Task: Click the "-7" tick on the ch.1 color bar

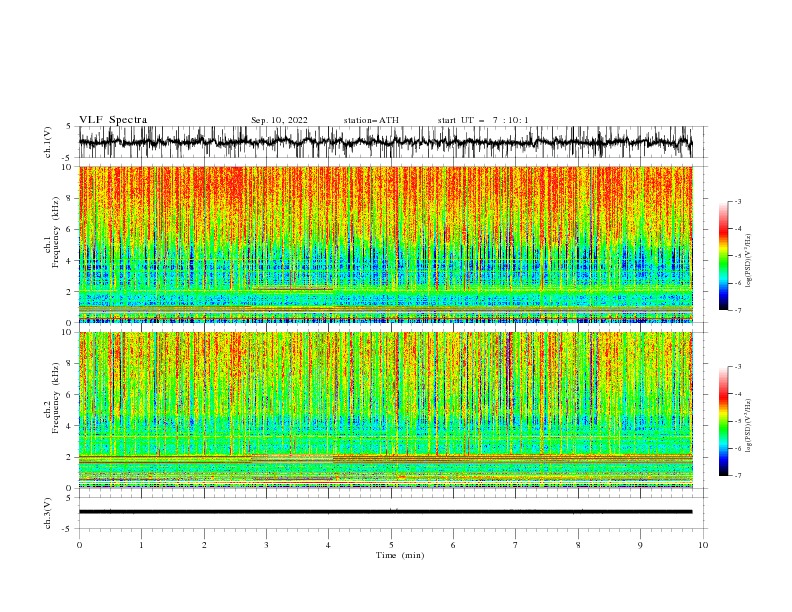Action: pos(737,310)
